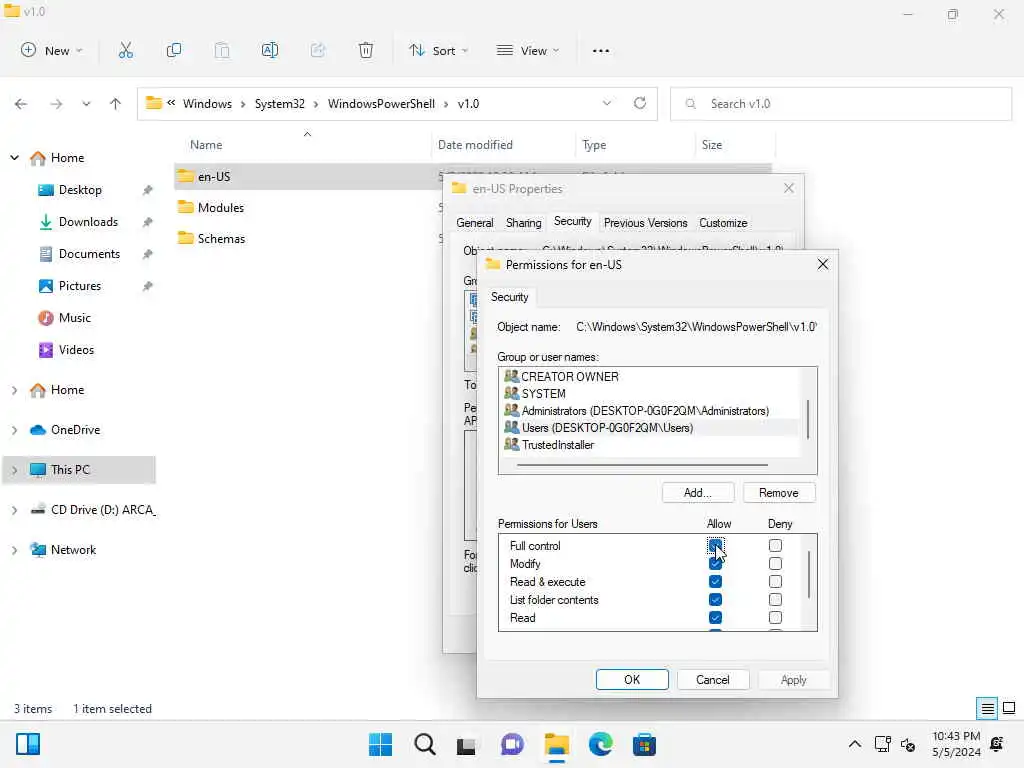Select CREATOR OWNER in group list
The width and height of the screenshot is (1024, 768).
pos(650,377)
